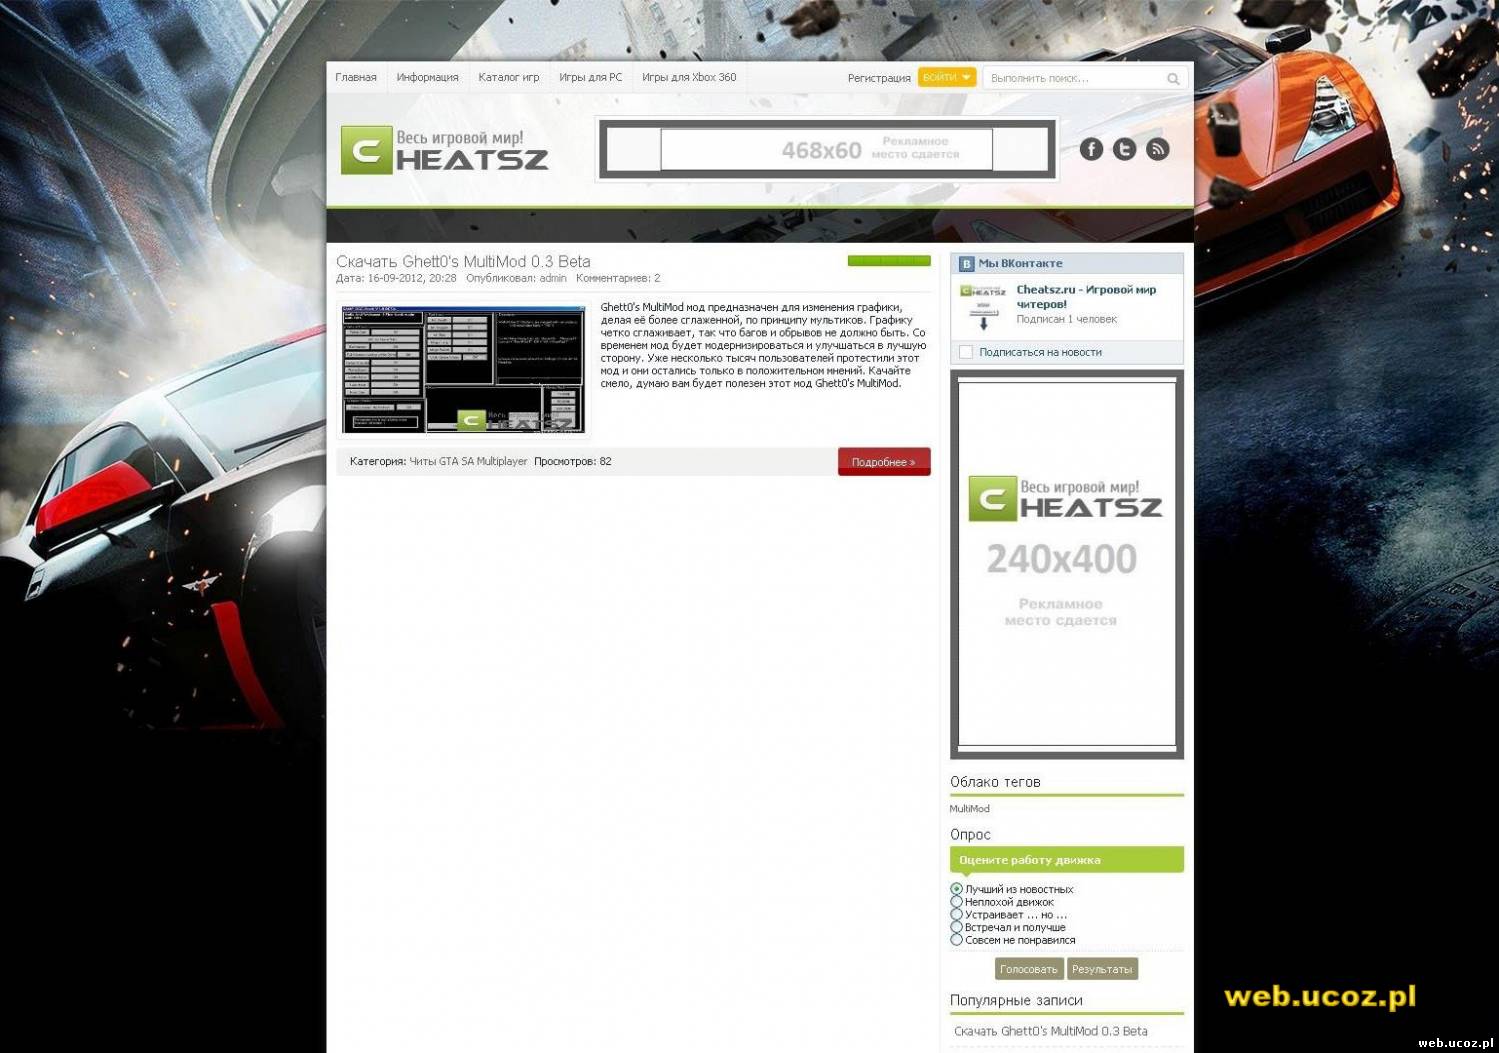
Task: Tick the "Подписаться на новости" checkbox
Action: point(966,352)
